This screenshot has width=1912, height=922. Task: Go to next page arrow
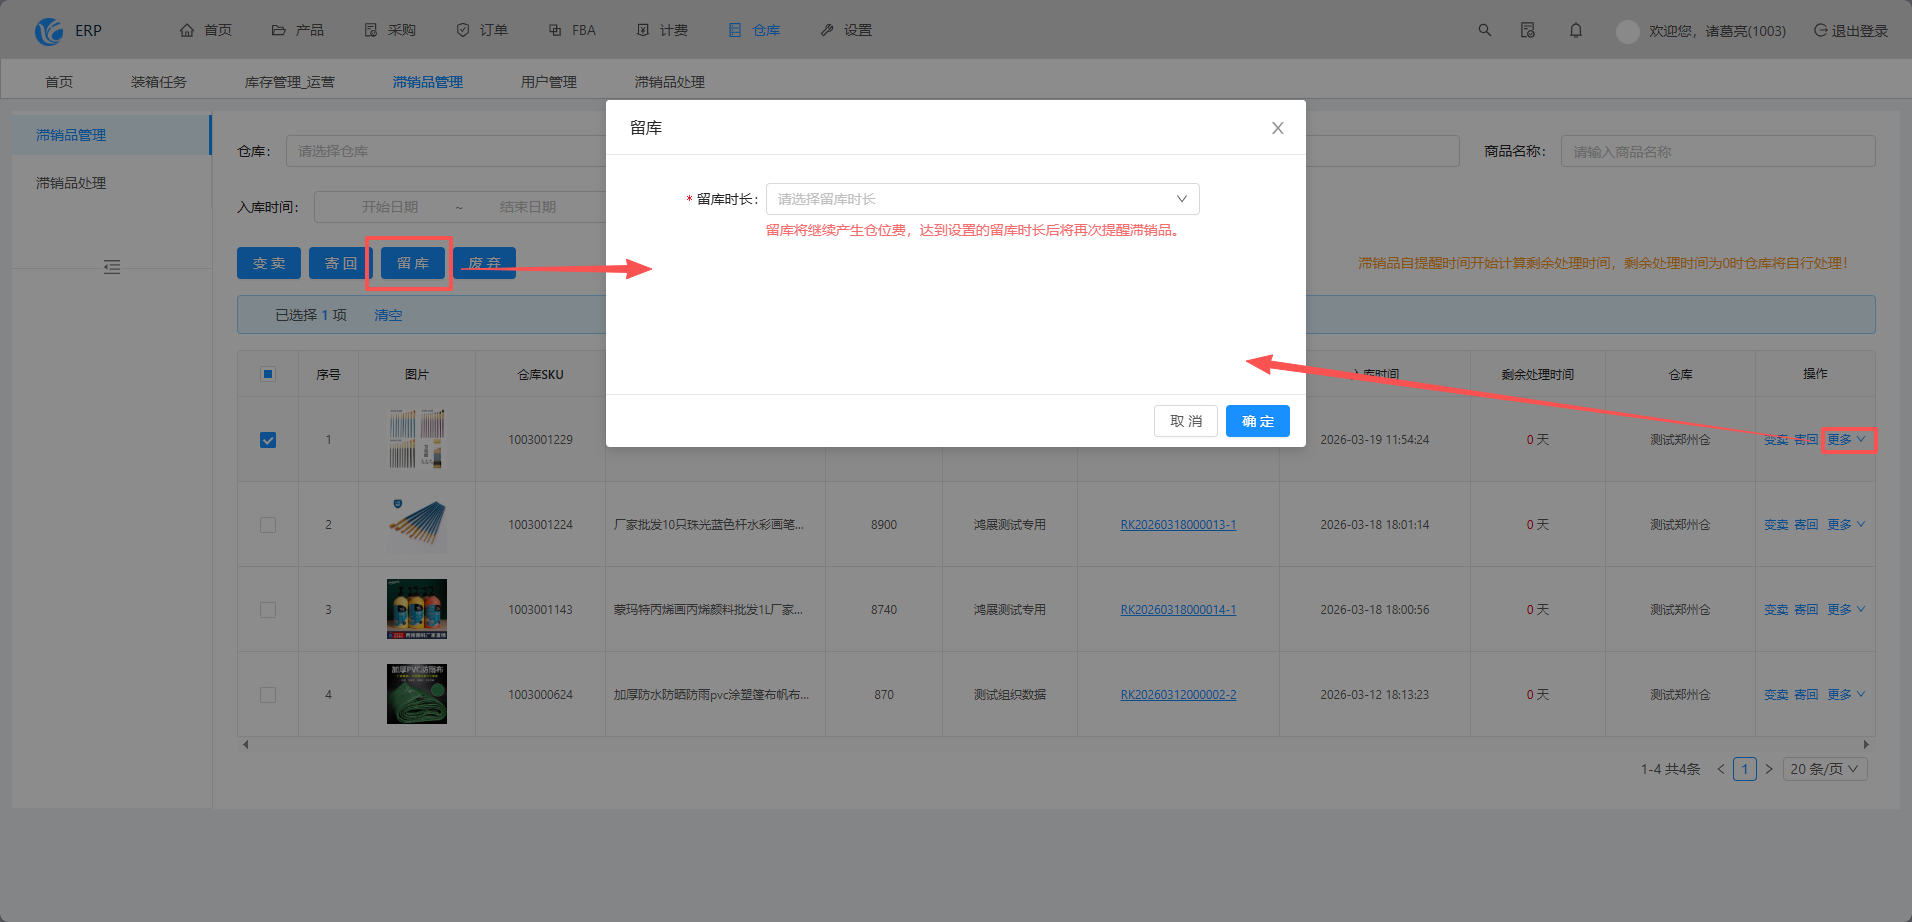(1769, 769)
